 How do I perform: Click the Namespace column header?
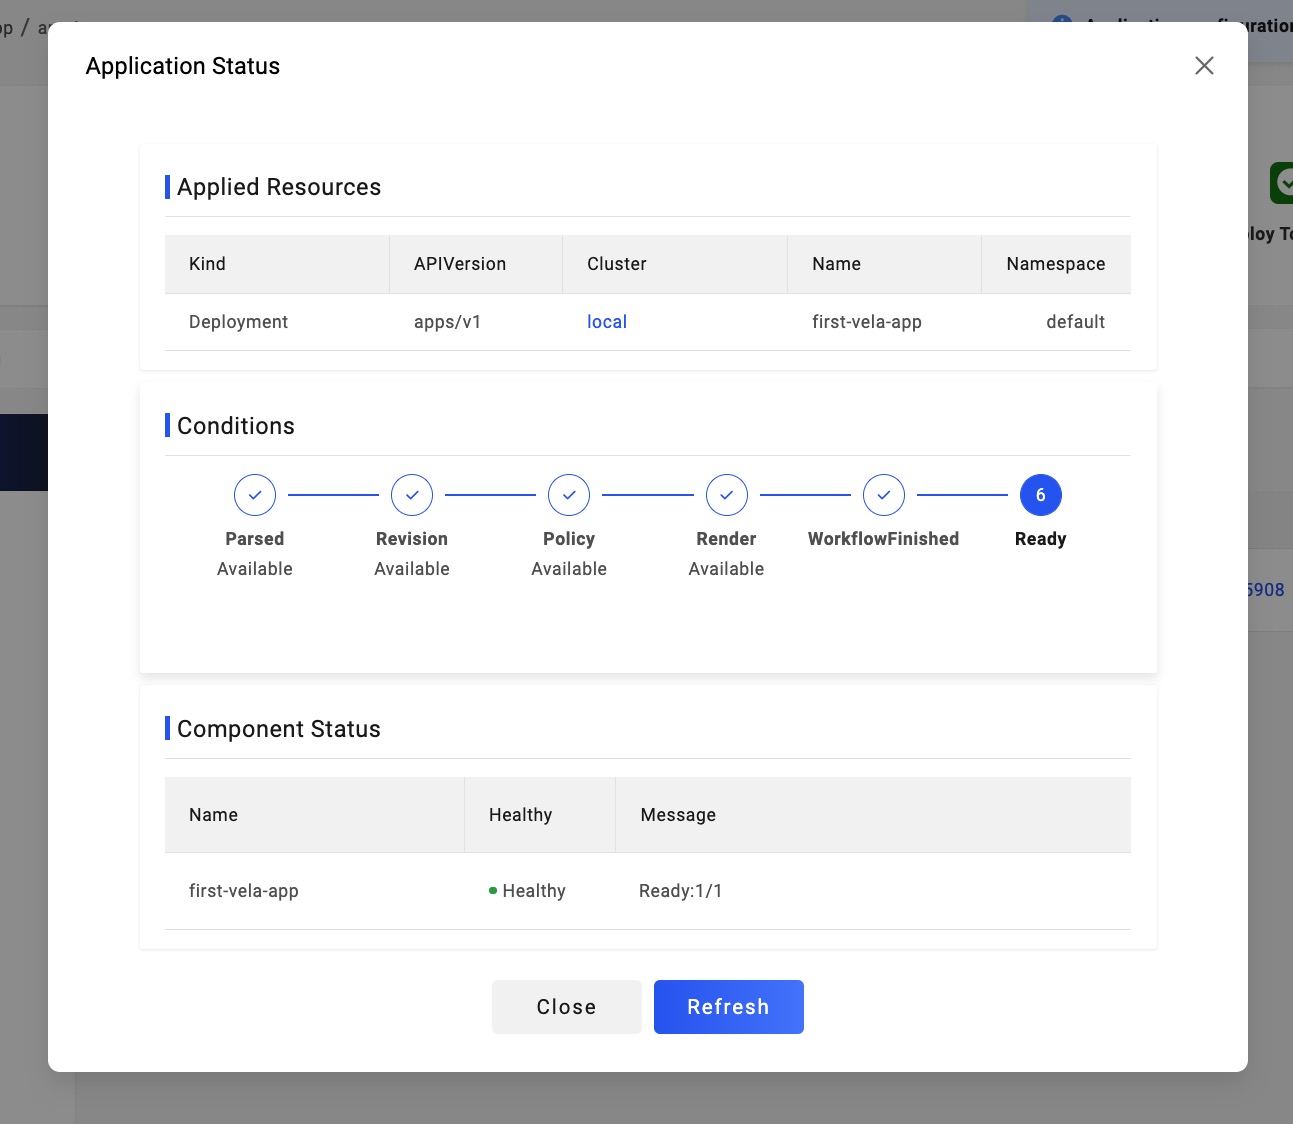coord(1055,264)
